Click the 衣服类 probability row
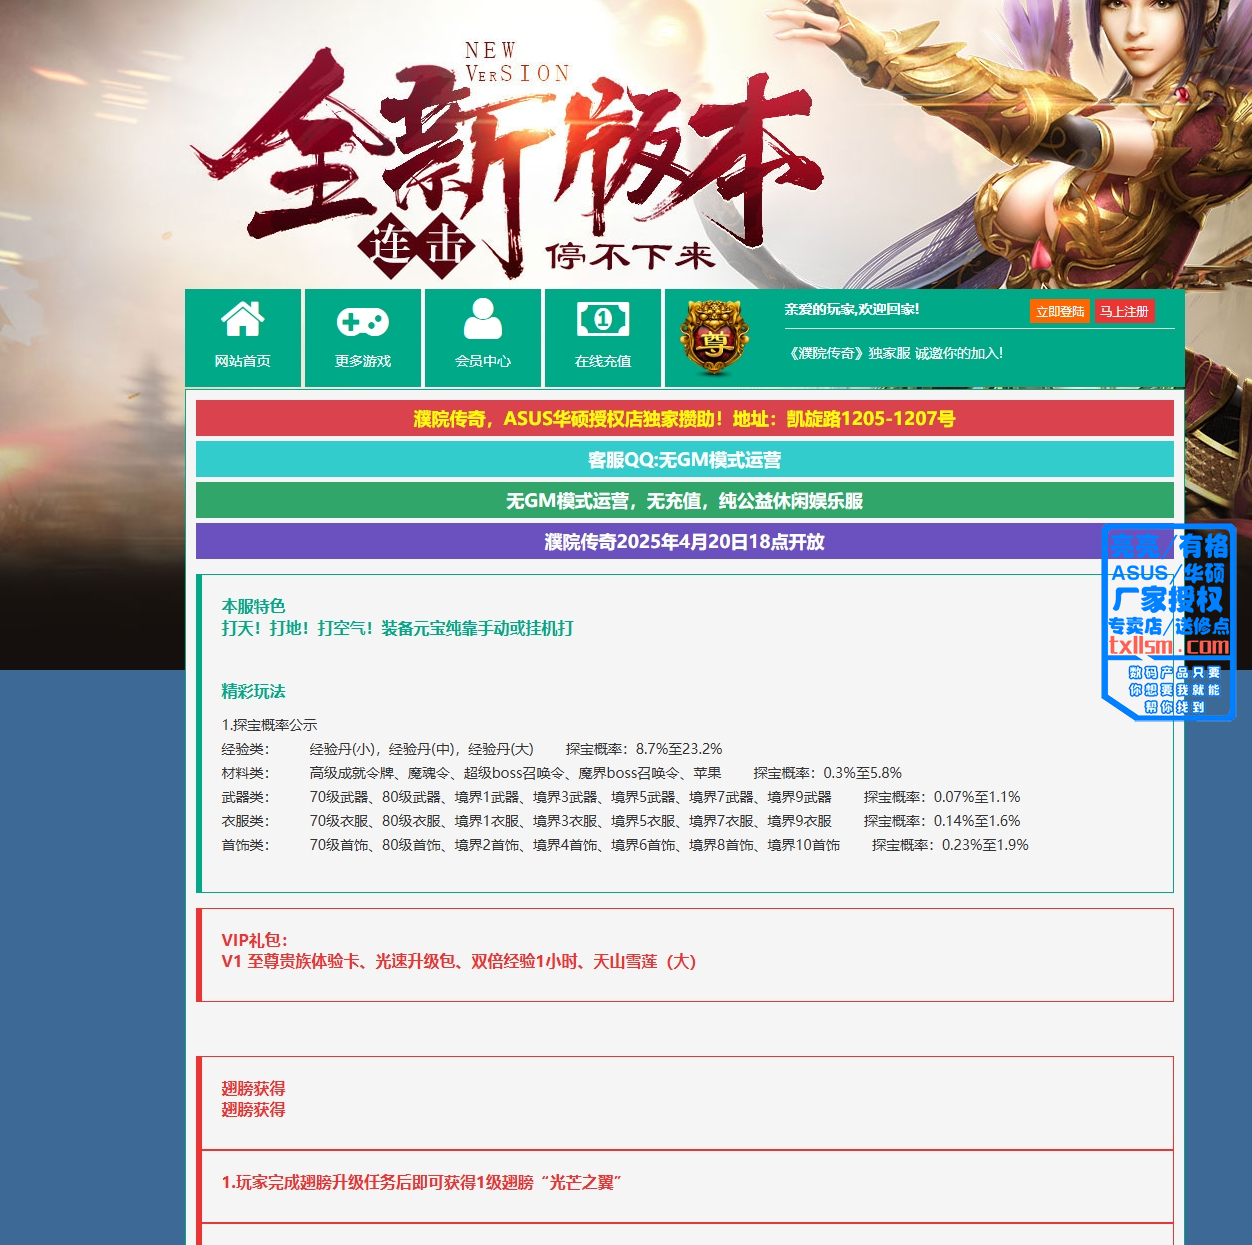 pyautogui.click(x=621, y=821)
